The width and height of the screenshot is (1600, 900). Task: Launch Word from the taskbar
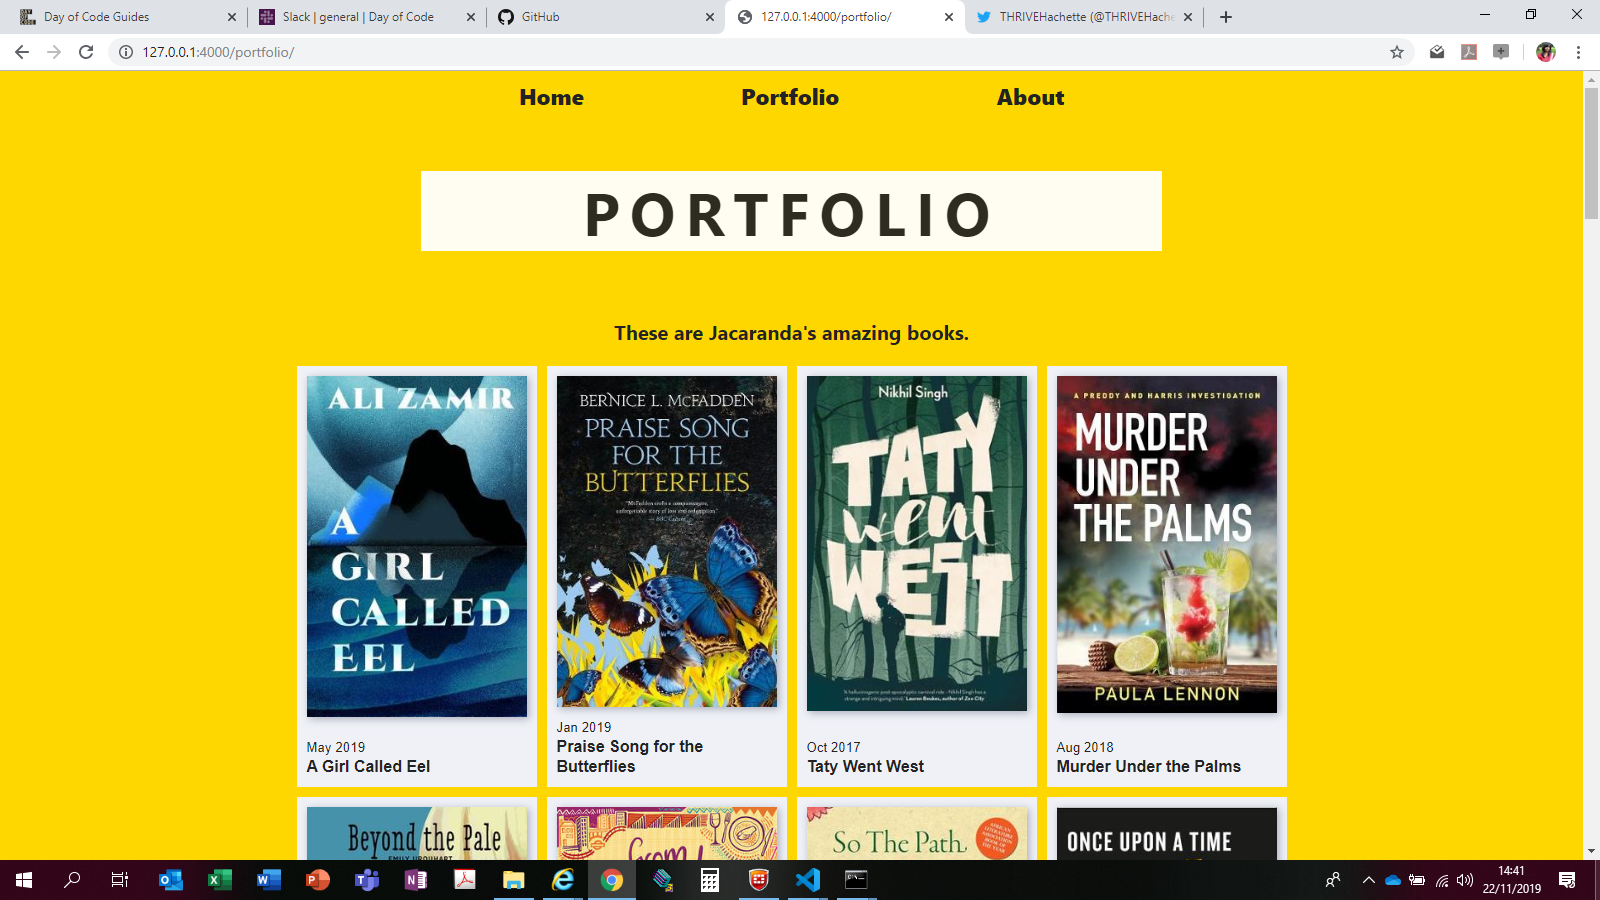point(268,880)
